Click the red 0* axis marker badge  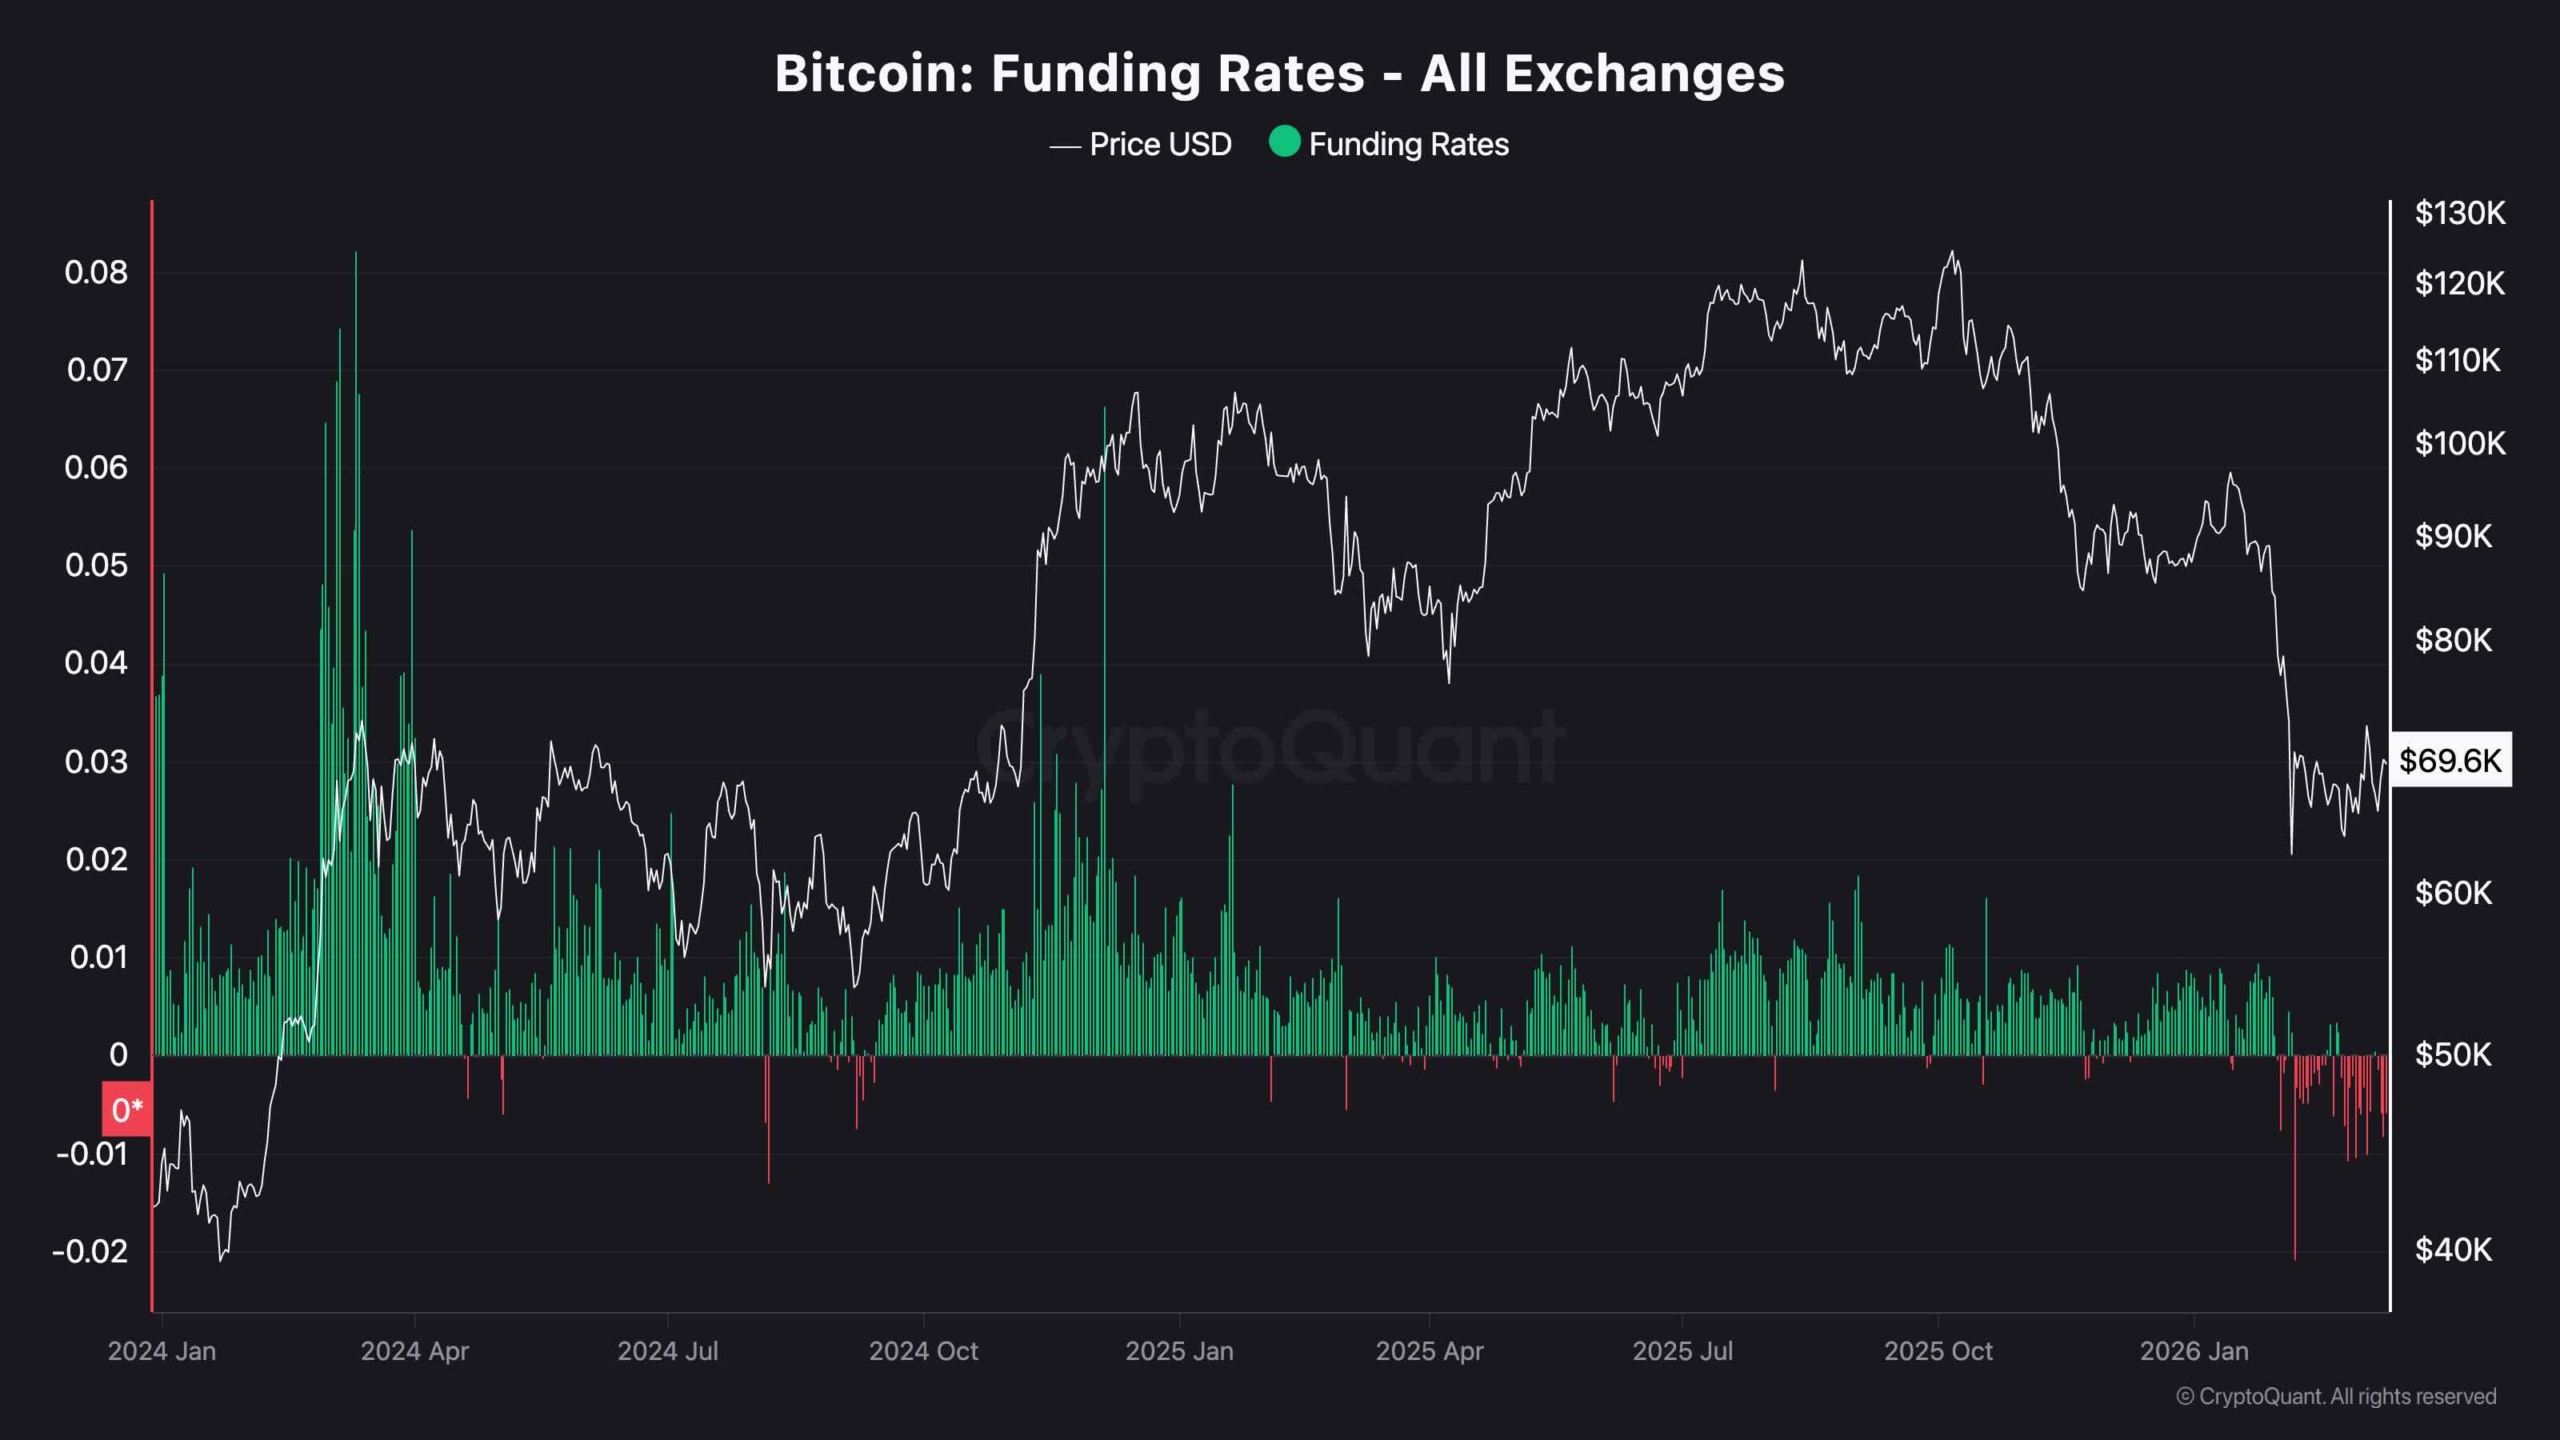pos(127,1109)
